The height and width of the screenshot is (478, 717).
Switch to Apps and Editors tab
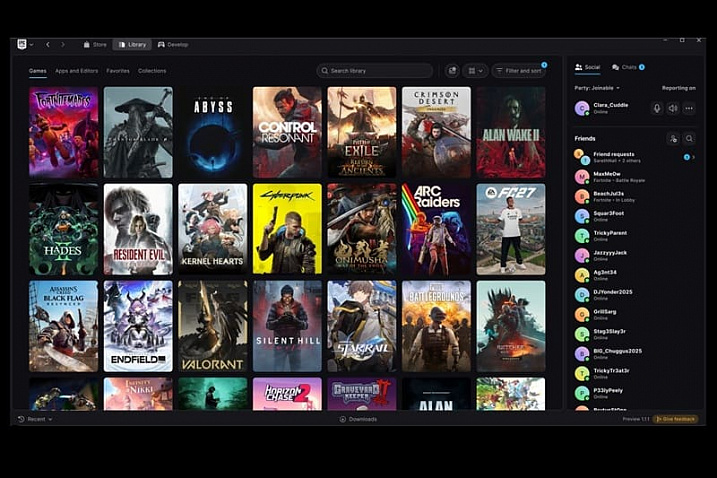click(76, 71)
